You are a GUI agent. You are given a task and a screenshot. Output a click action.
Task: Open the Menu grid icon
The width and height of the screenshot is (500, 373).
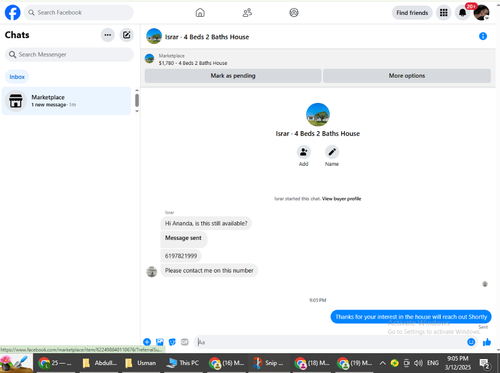[x=444, y=13]
